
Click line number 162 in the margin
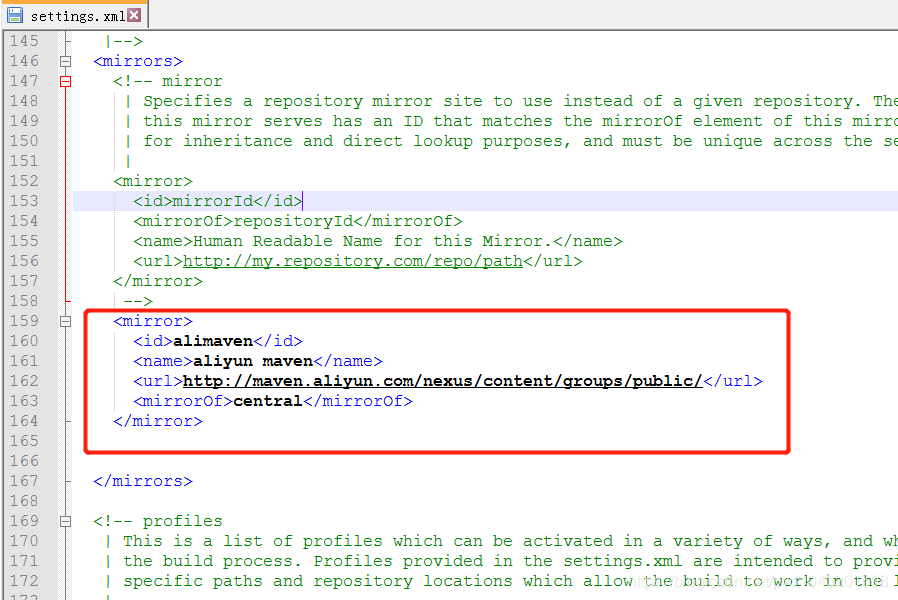coord(24,381)
